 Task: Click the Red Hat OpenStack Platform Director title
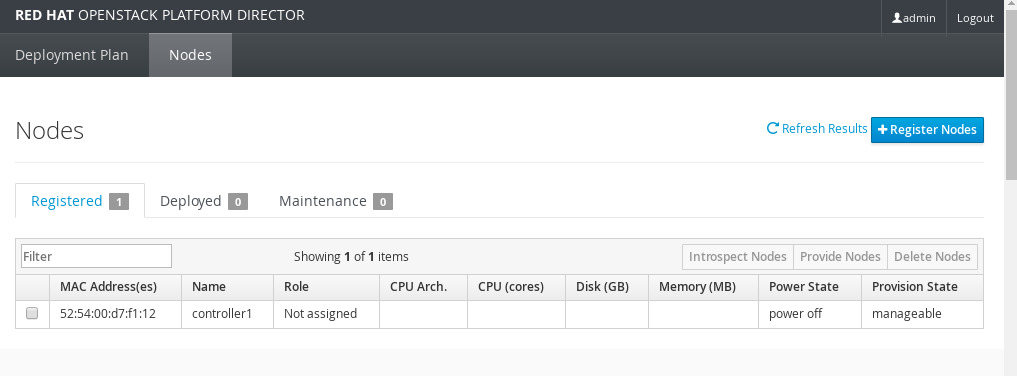tap(160, 15)
